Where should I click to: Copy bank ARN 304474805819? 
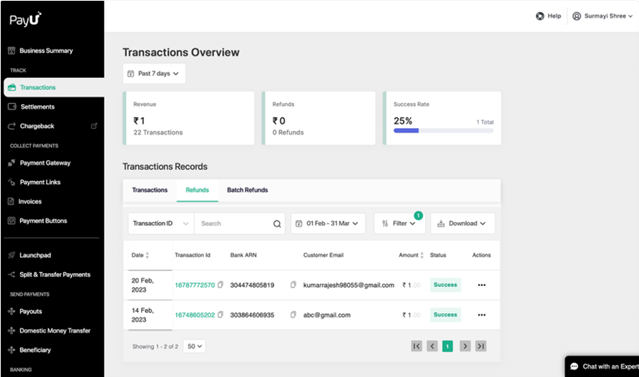coord(293,284)
